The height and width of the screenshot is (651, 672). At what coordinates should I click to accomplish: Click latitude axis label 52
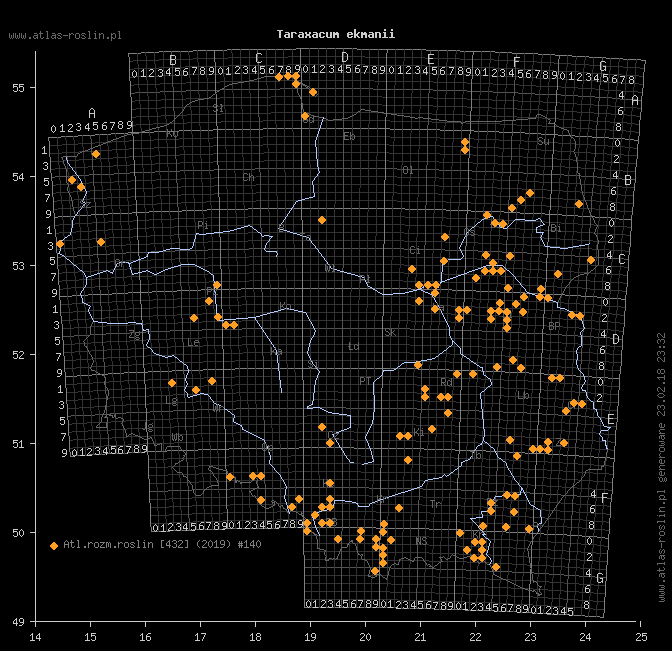[18, 355]
